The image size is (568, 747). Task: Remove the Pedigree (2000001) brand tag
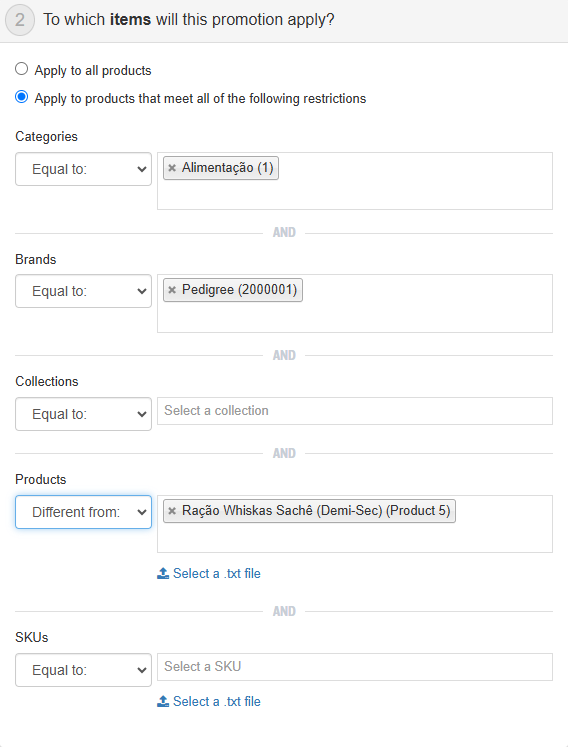click(172, 290)
